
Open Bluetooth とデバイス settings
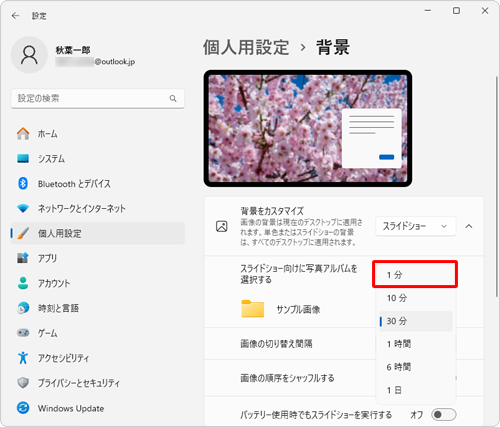point(97,184)
